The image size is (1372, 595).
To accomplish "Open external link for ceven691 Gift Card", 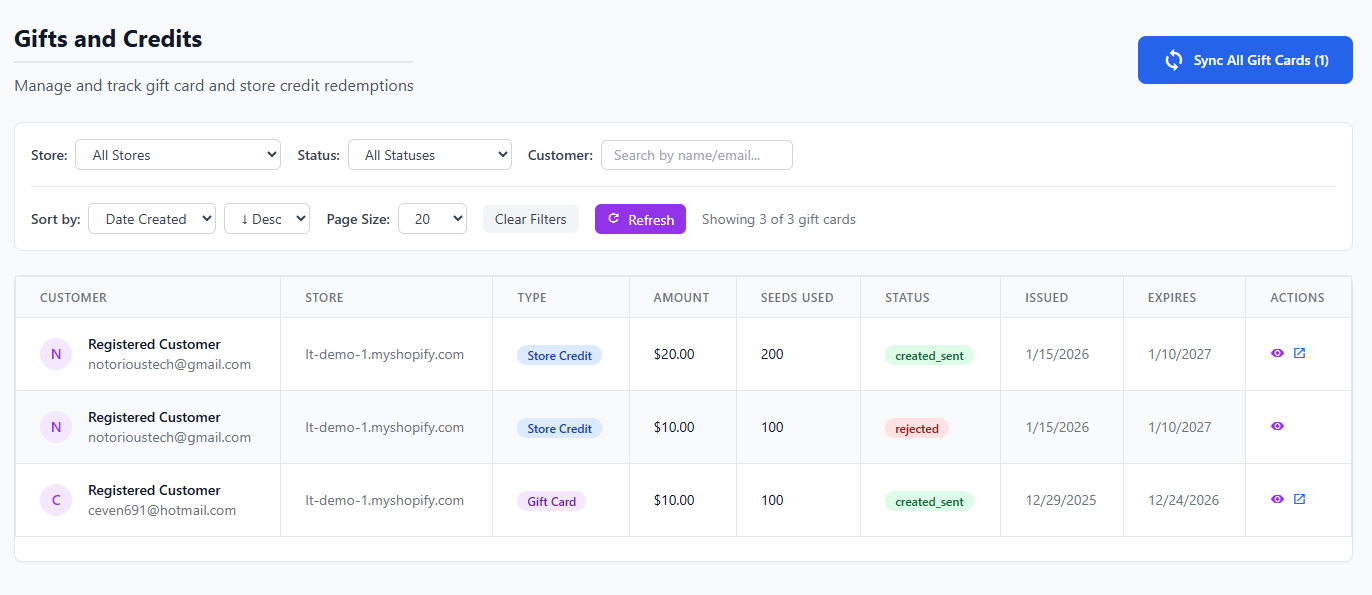I will (1299, 499).
